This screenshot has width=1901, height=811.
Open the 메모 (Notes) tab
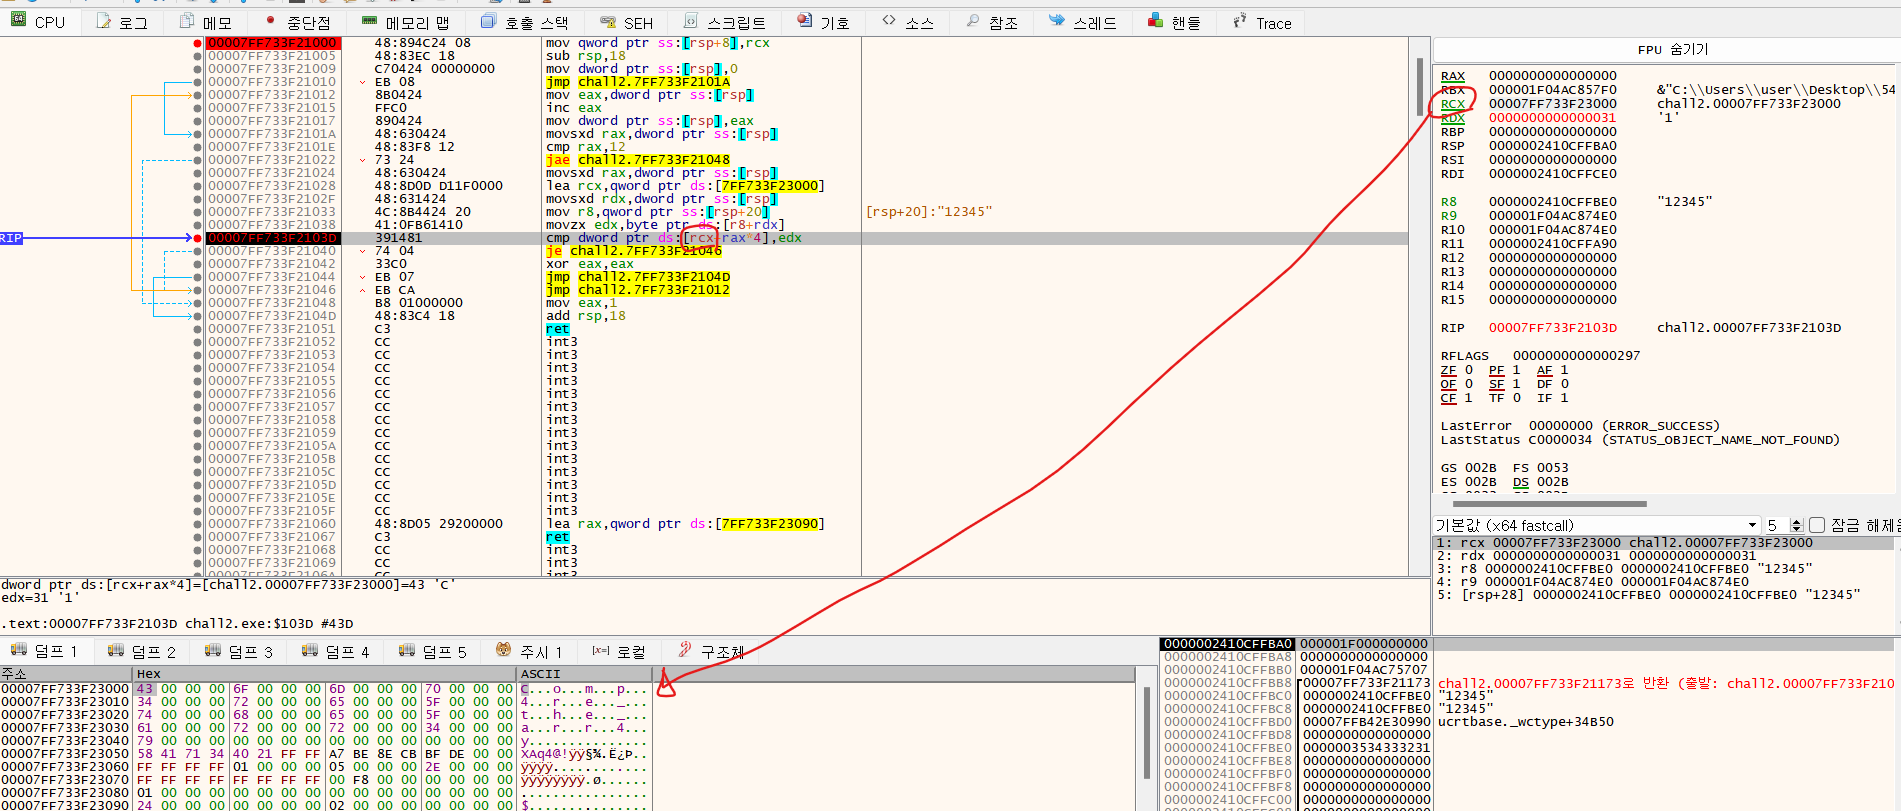pyautogui.click(x=205, y=22)
